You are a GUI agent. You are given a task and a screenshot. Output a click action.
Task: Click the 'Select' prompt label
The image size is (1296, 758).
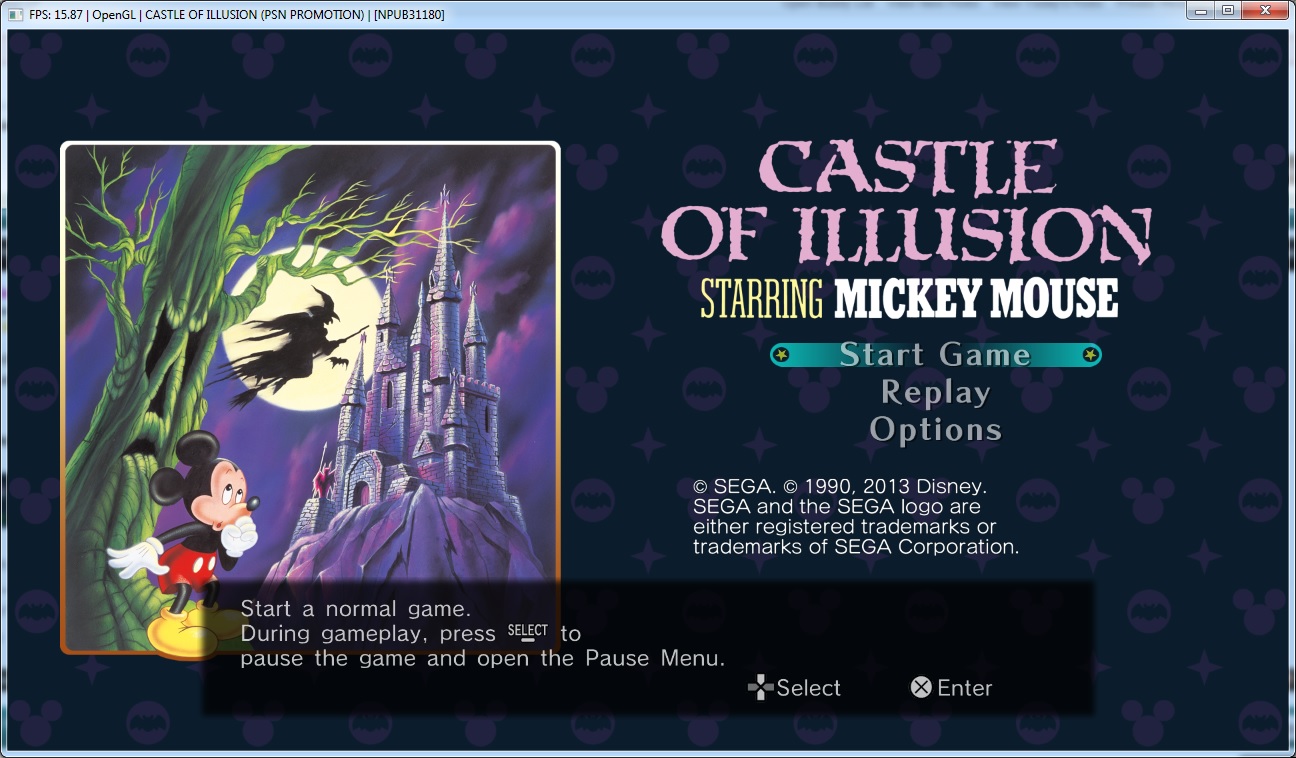[809, 688]
